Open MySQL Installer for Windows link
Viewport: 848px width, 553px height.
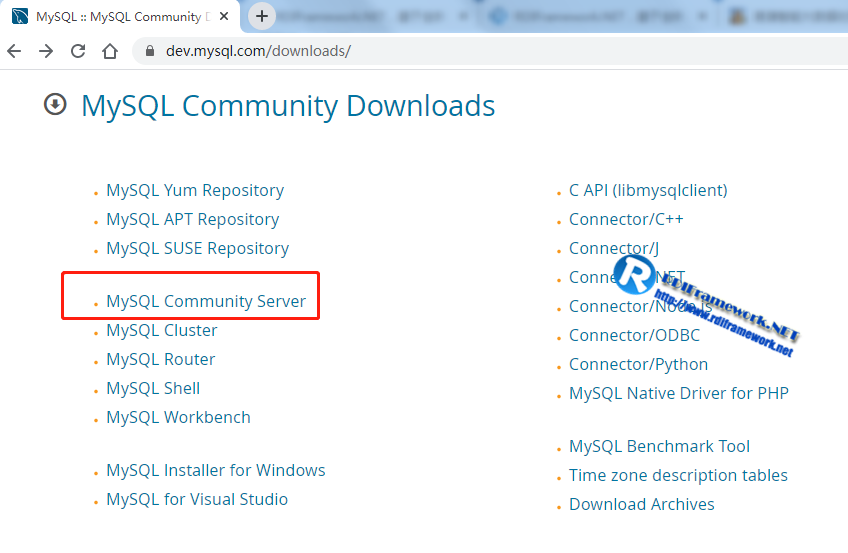[216, 470]
